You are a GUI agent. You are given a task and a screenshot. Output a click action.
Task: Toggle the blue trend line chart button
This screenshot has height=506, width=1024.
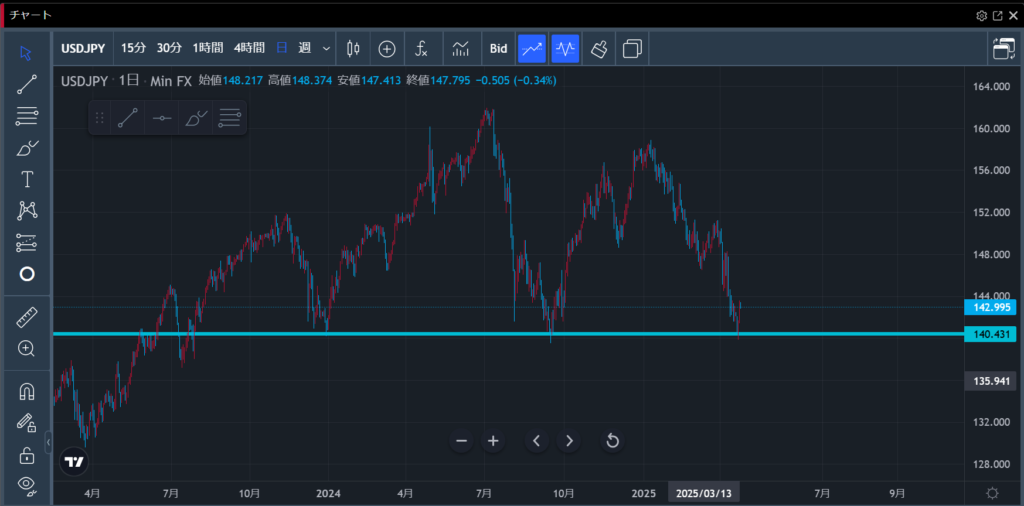(x=532, y=48)
